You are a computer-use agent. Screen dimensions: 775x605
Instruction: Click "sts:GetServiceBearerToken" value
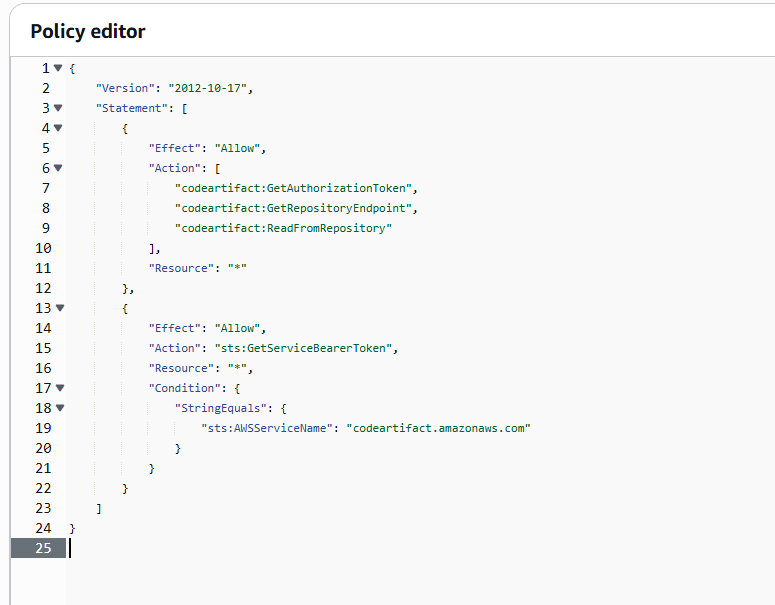(303, 348)
